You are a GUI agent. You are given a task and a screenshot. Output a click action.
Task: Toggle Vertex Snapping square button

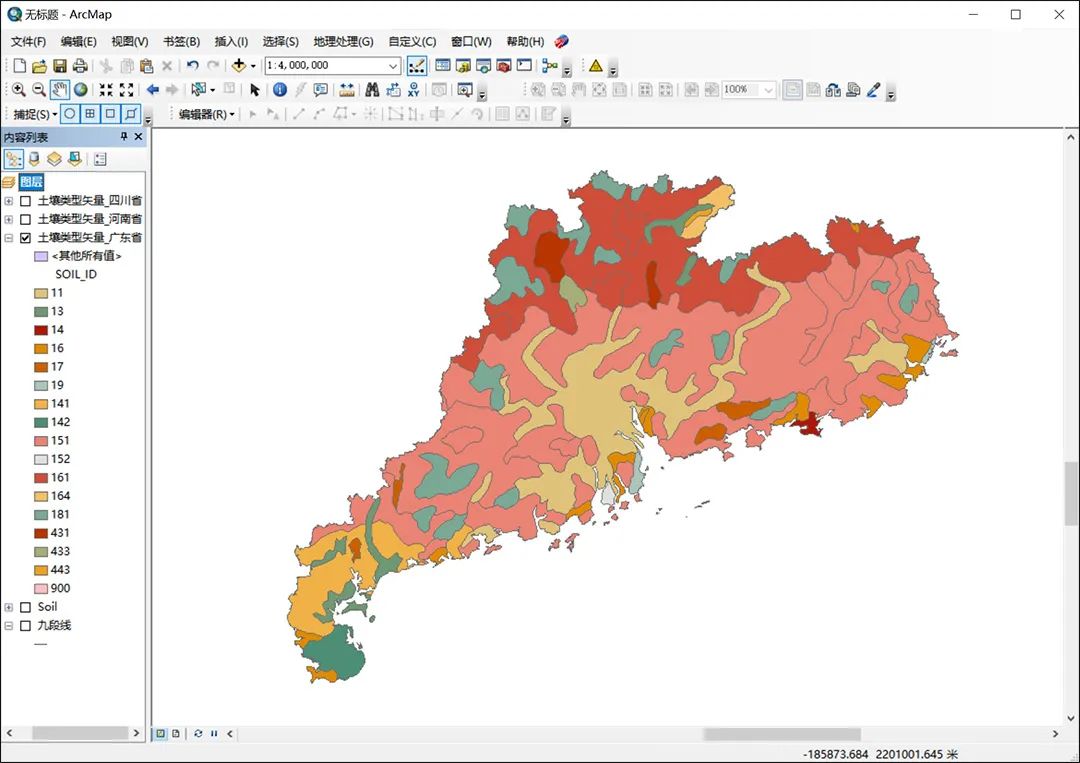pyautogui.click(x=110, y=114)
